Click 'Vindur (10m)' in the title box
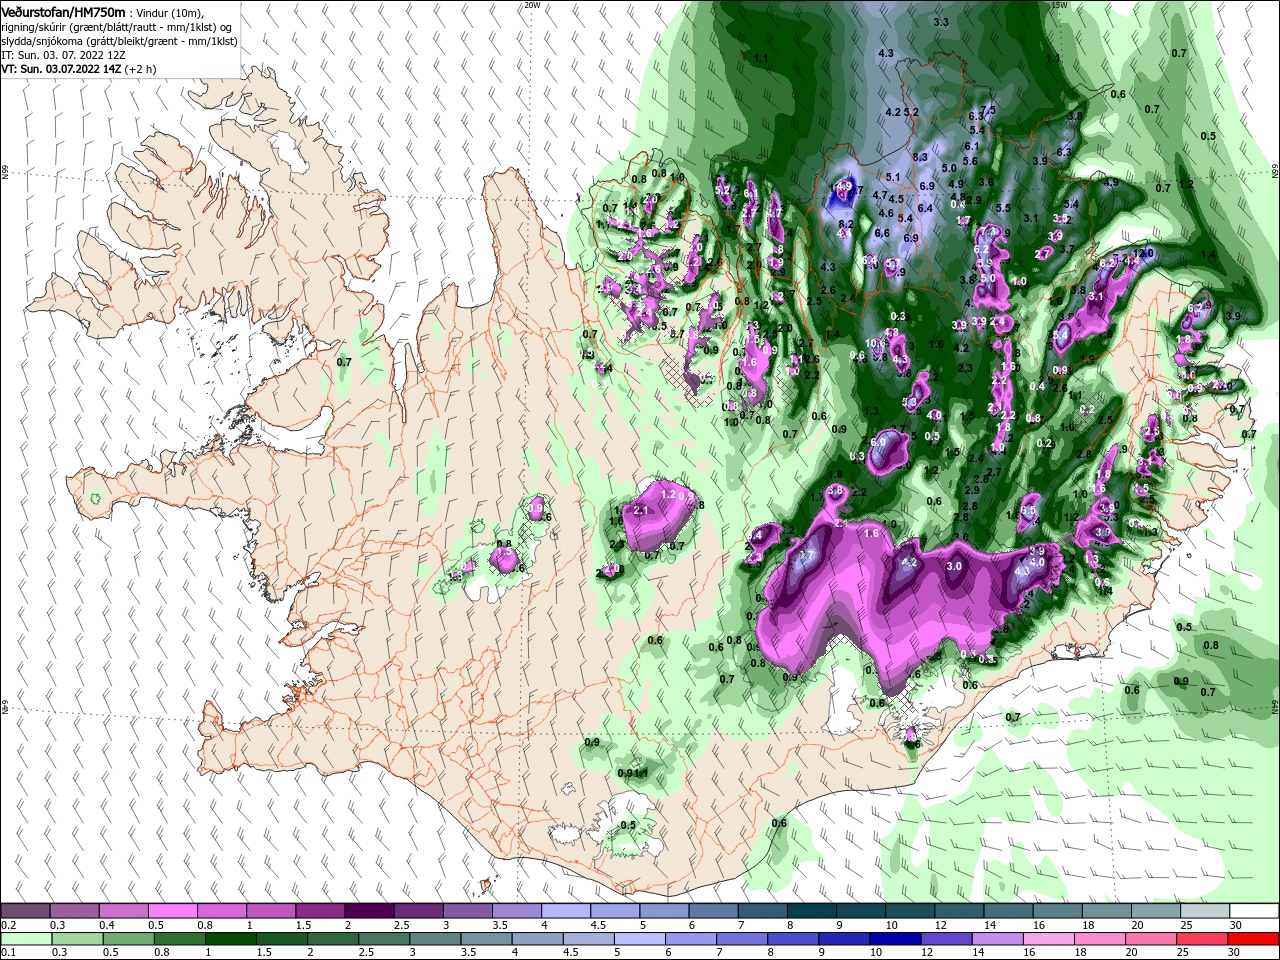Viewport: 1280px width, 960px height. click(170, 12)
